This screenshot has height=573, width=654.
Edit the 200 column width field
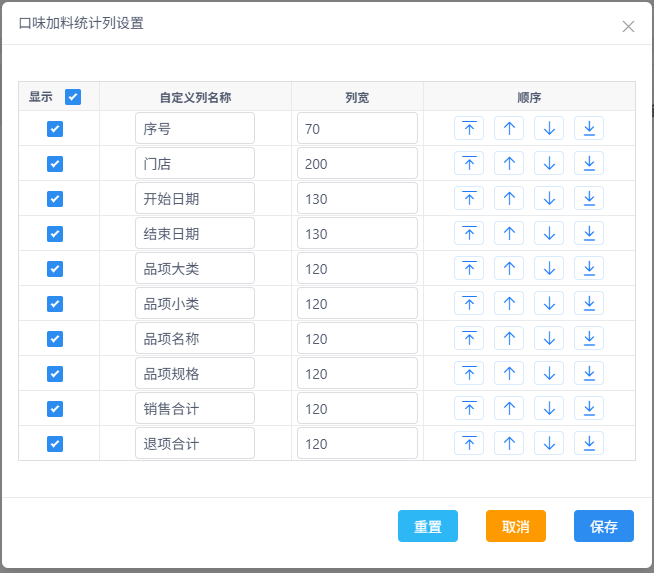click(357, 163)
